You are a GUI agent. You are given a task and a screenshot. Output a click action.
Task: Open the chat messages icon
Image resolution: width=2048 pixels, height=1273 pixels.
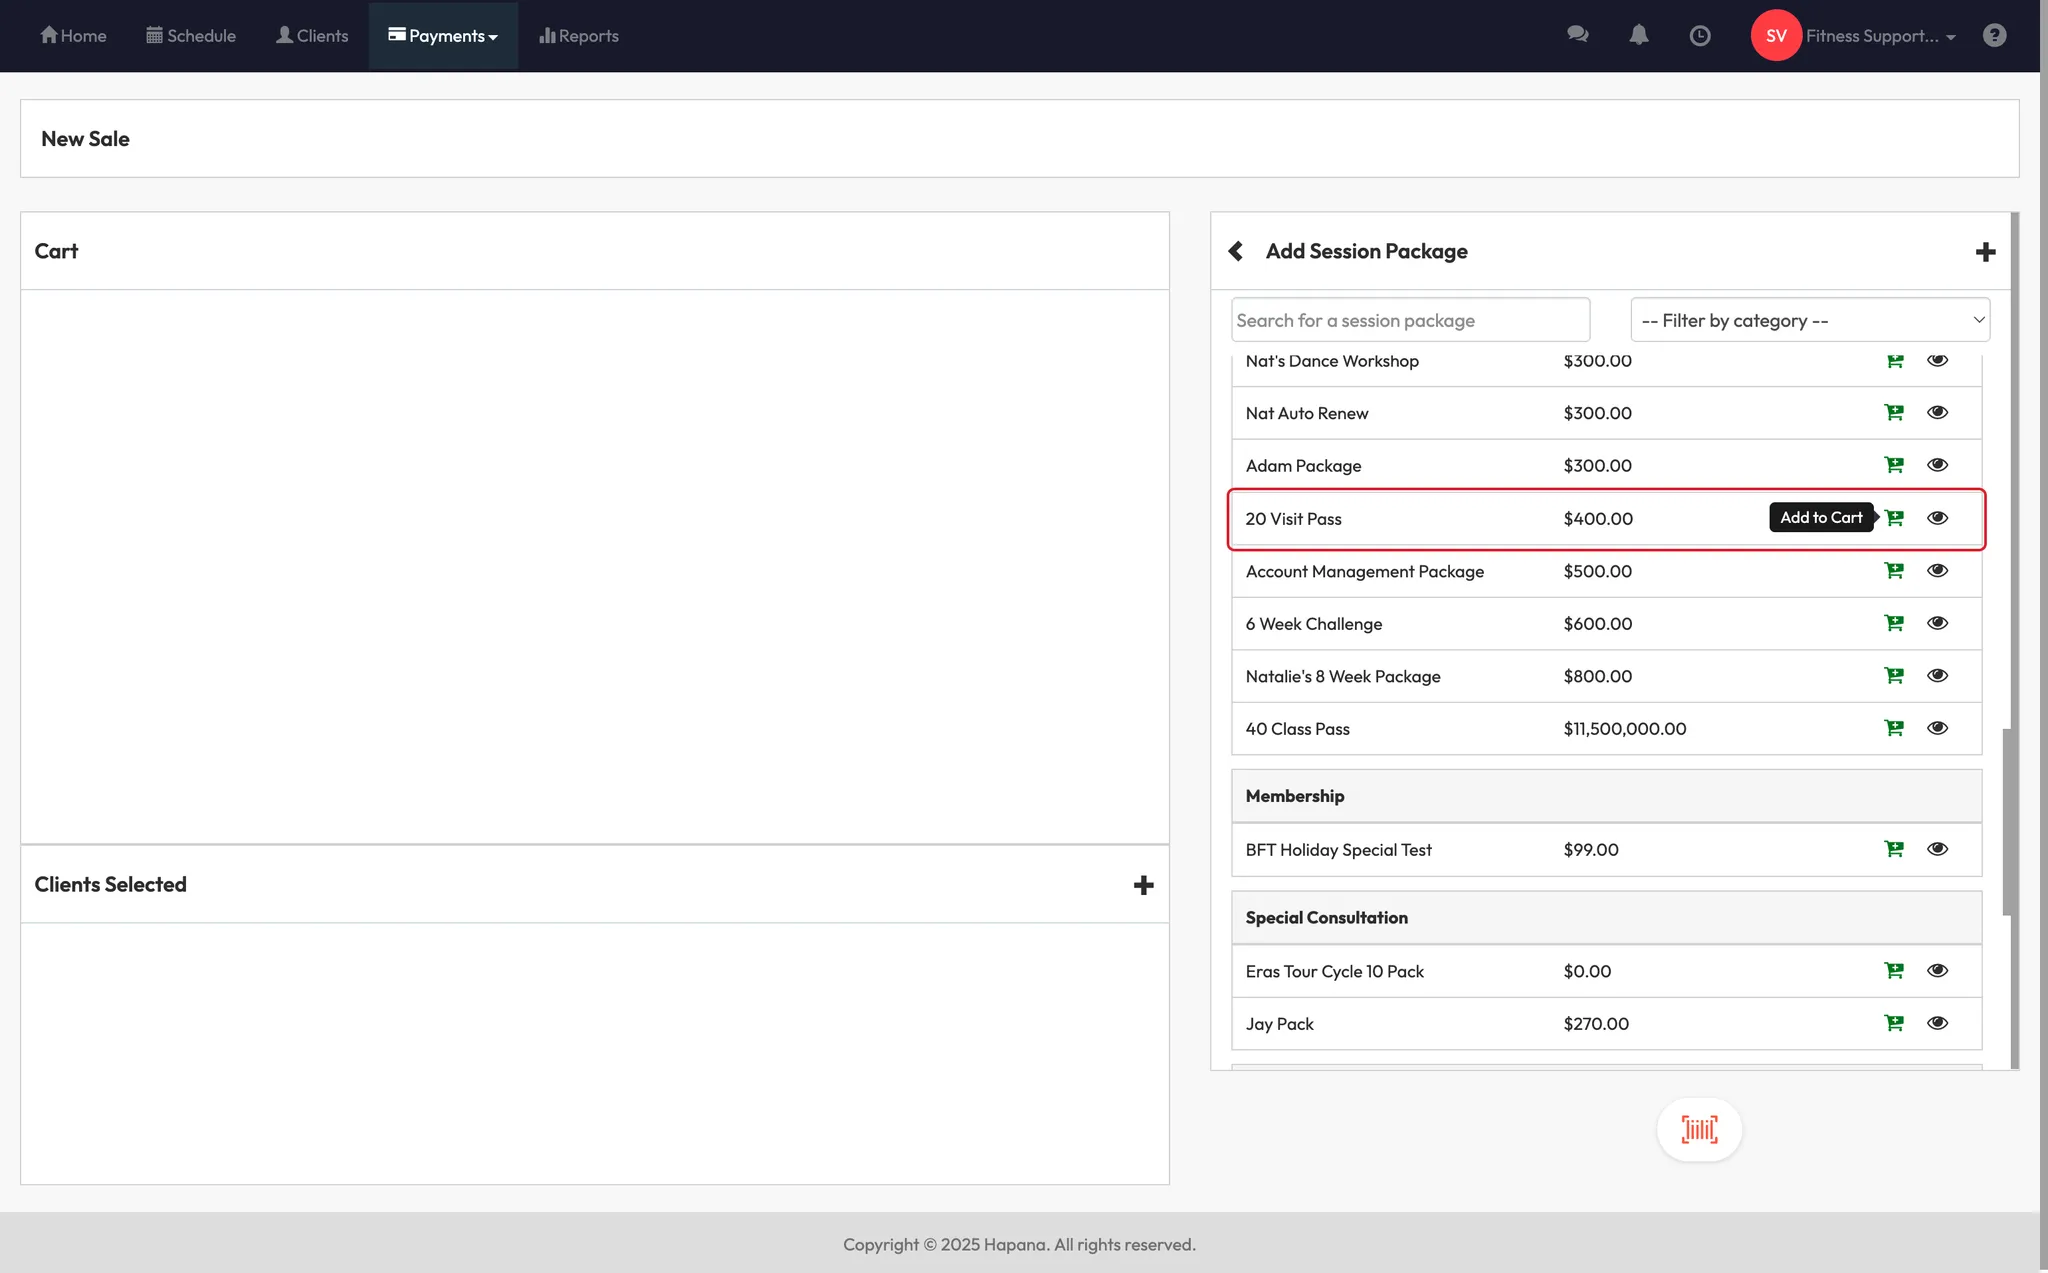tap(1578, 35)
